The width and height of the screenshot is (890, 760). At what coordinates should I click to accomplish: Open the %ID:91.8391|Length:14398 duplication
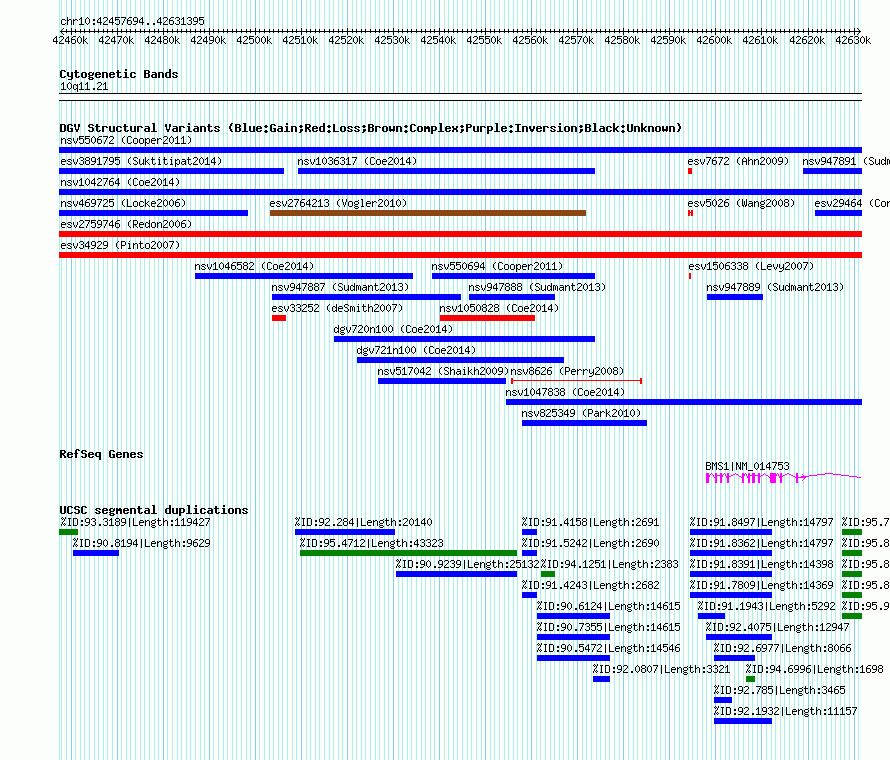[x=731, y=574]
